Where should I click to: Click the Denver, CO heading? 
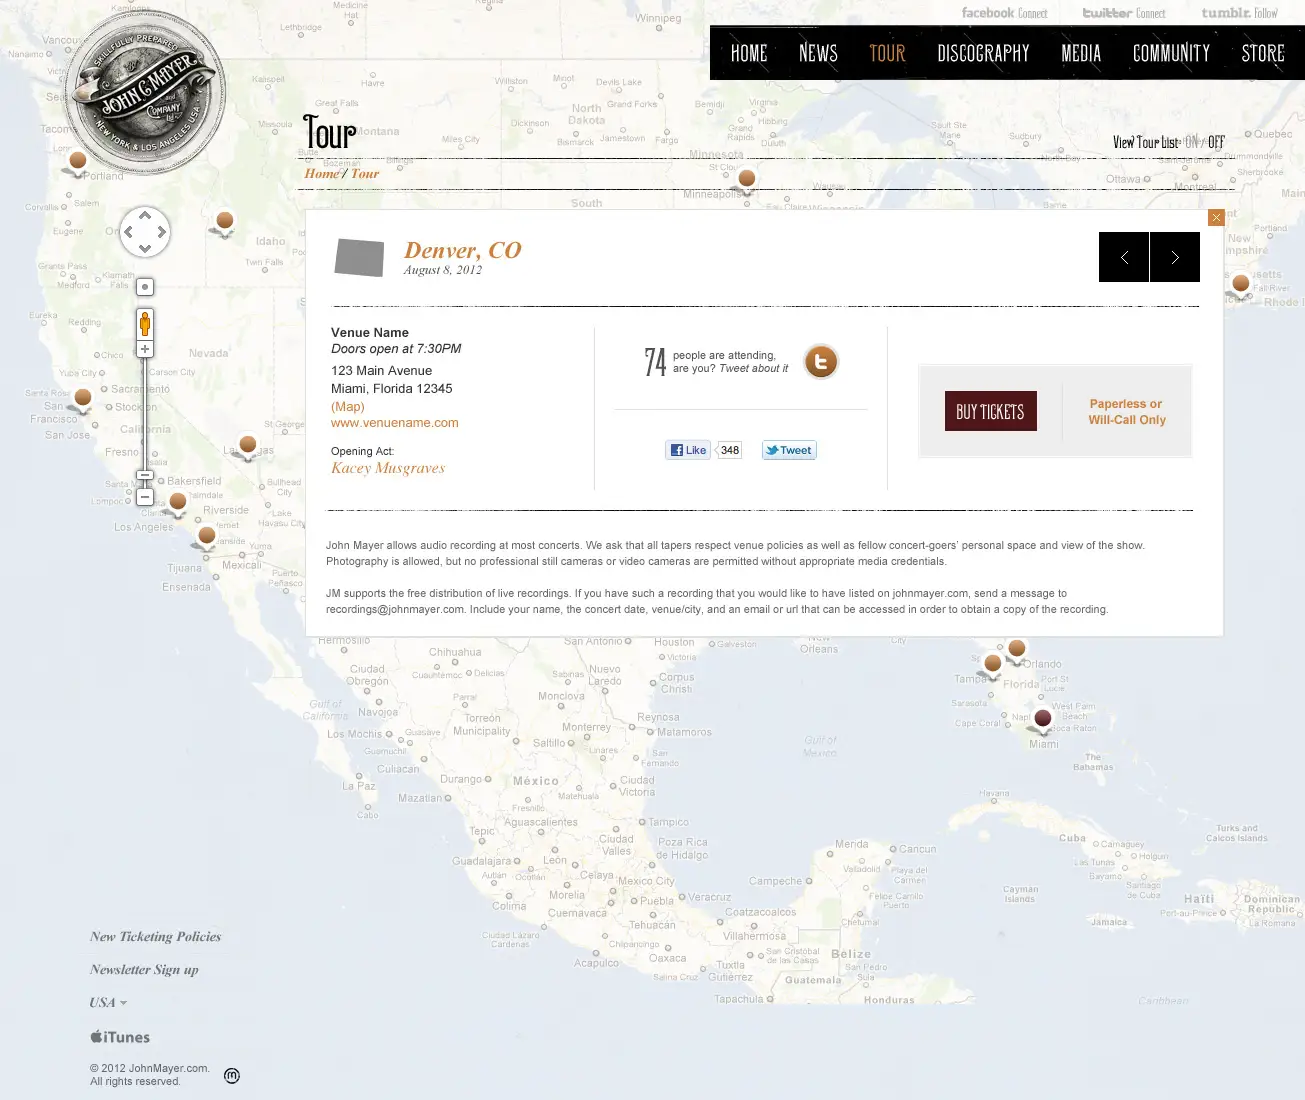coord(463,250)
